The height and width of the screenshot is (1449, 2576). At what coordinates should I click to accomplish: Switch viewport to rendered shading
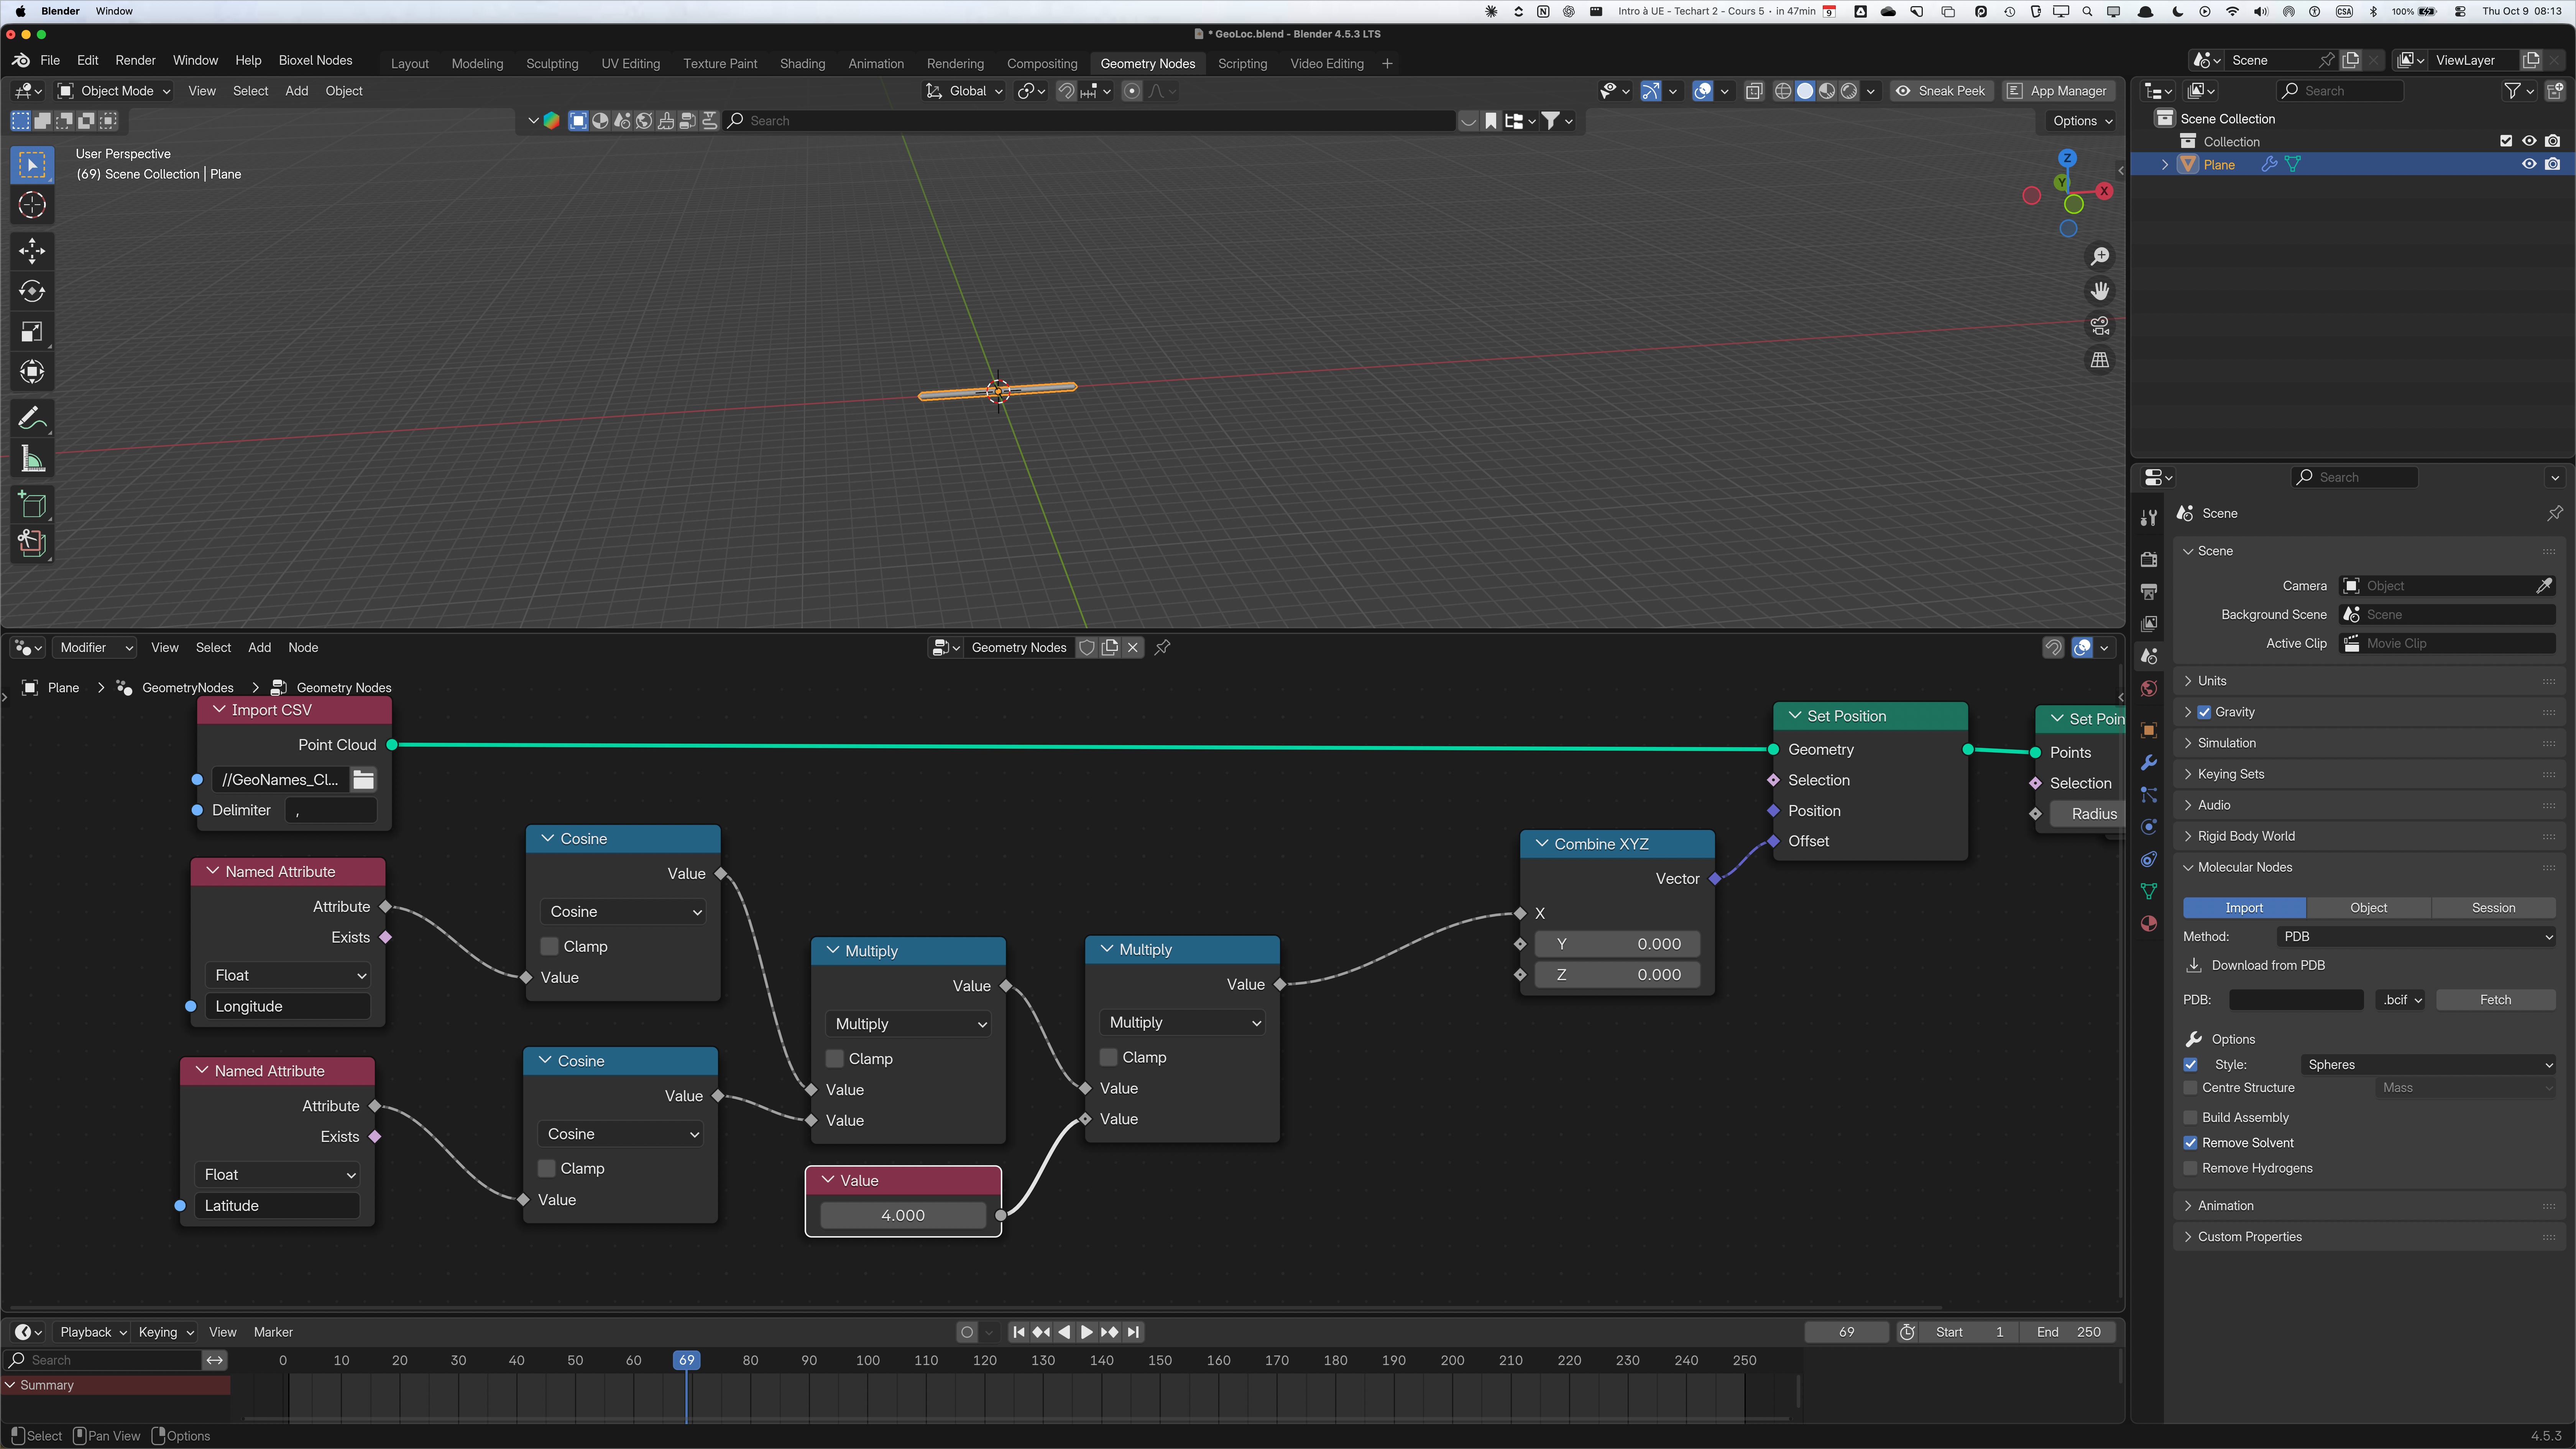coord(1849,91)
